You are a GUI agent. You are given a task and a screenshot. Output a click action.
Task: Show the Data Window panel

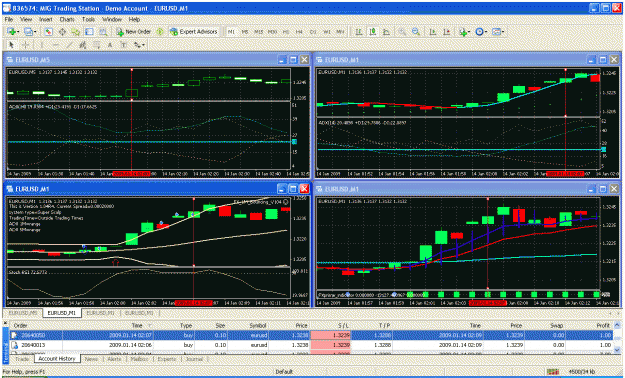click(62, 32)
